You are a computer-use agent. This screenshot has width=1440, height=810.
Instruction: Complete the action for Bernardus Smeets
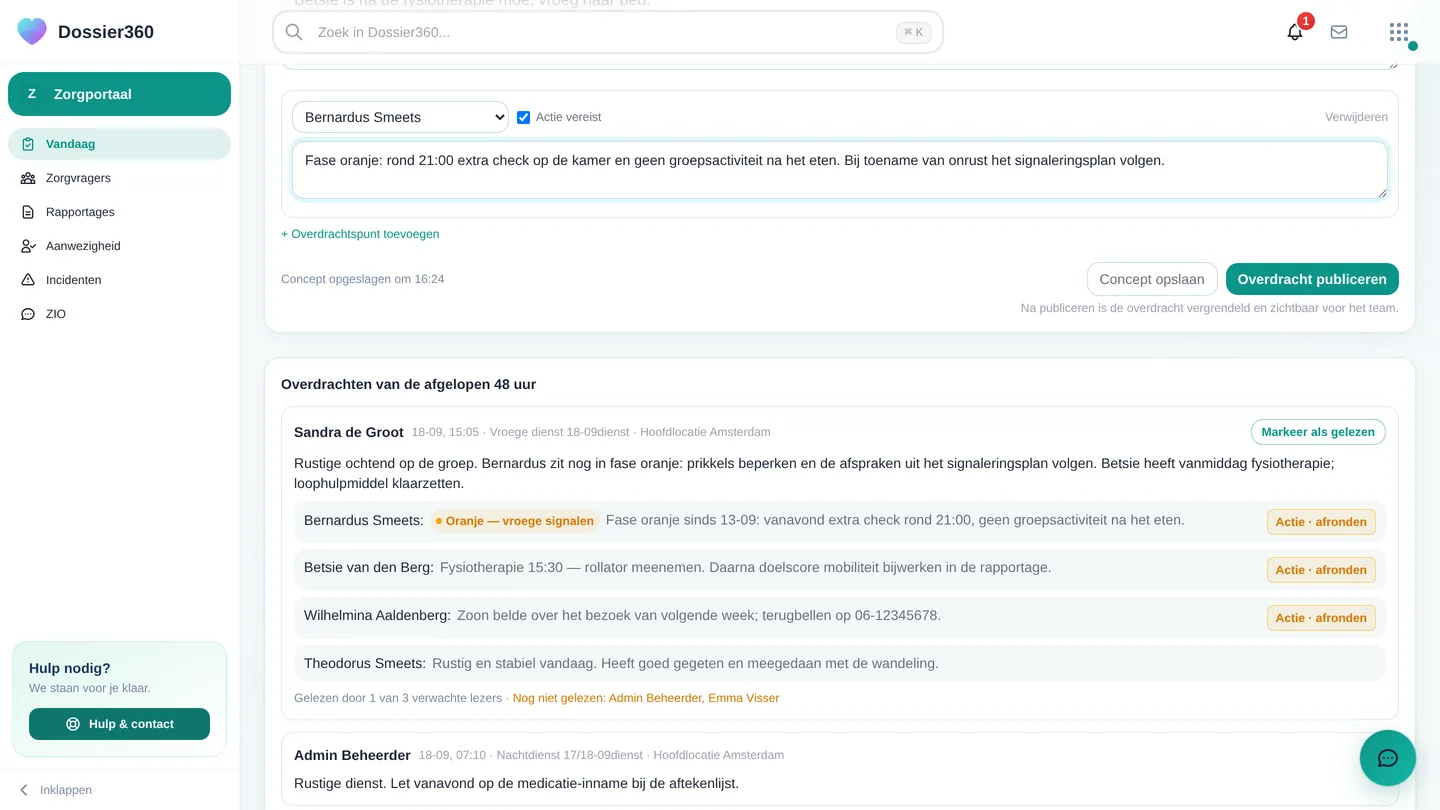[x=1321, y=522]
